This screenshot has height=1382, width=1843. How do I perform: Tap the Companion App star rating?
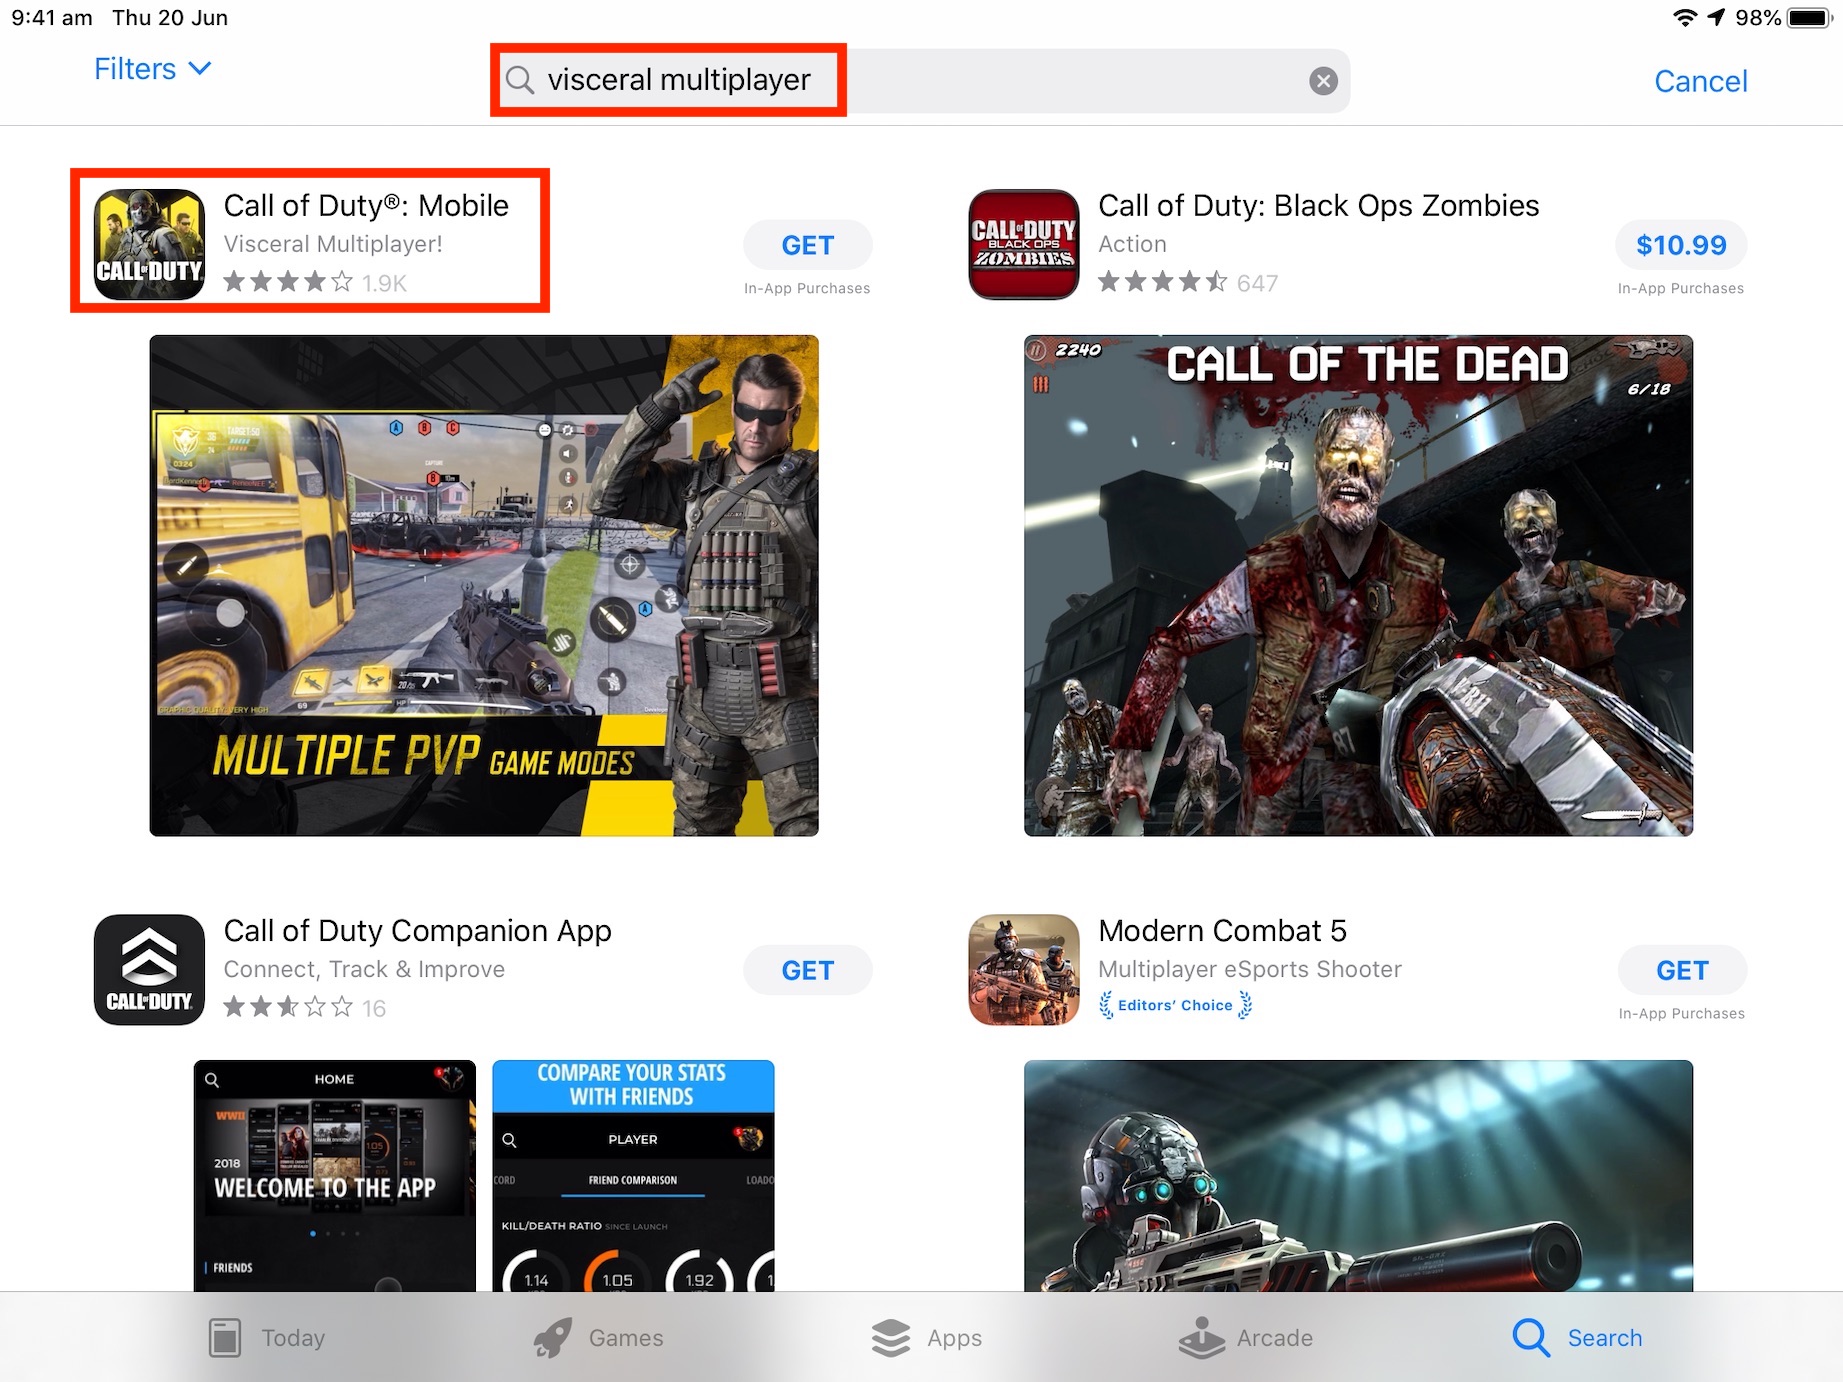pos(288,1007)
